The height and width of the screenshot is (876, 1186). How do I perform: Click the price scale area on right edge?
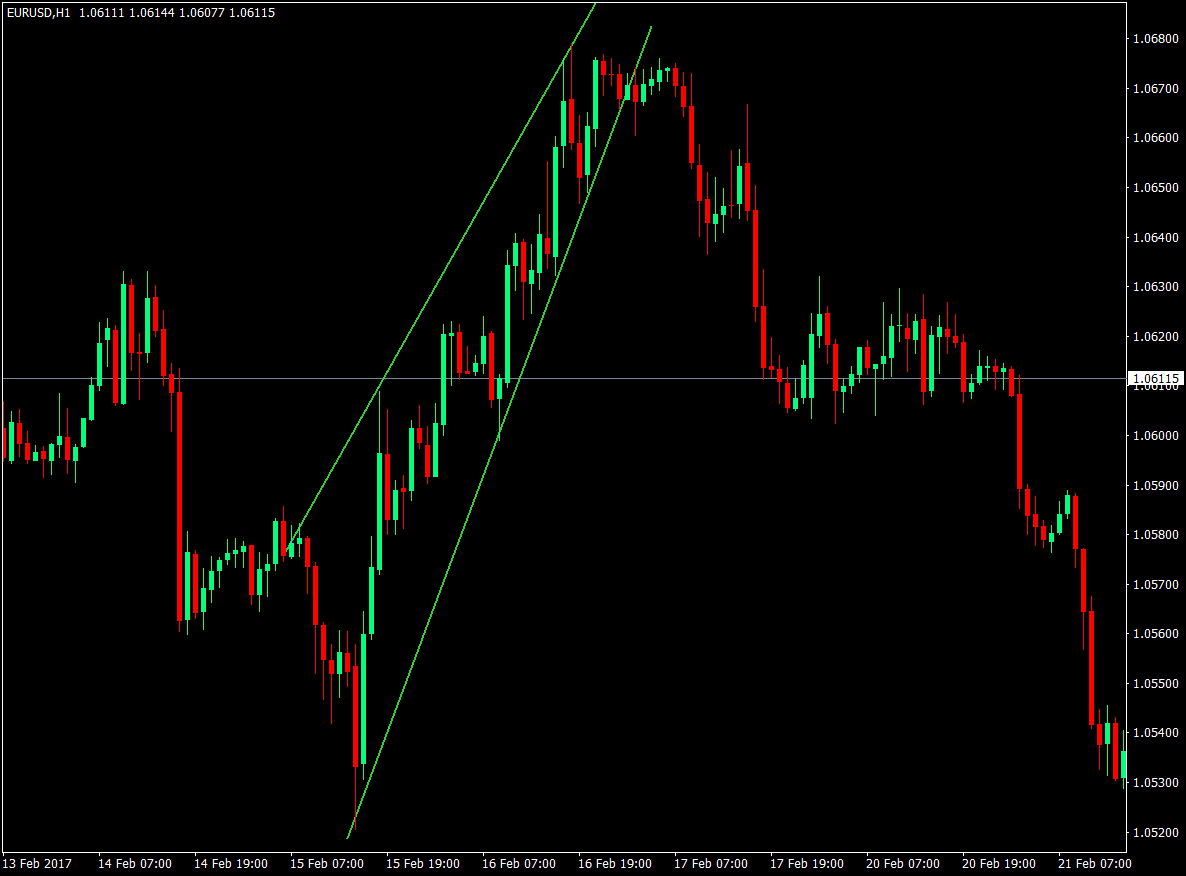(1157, 500)
